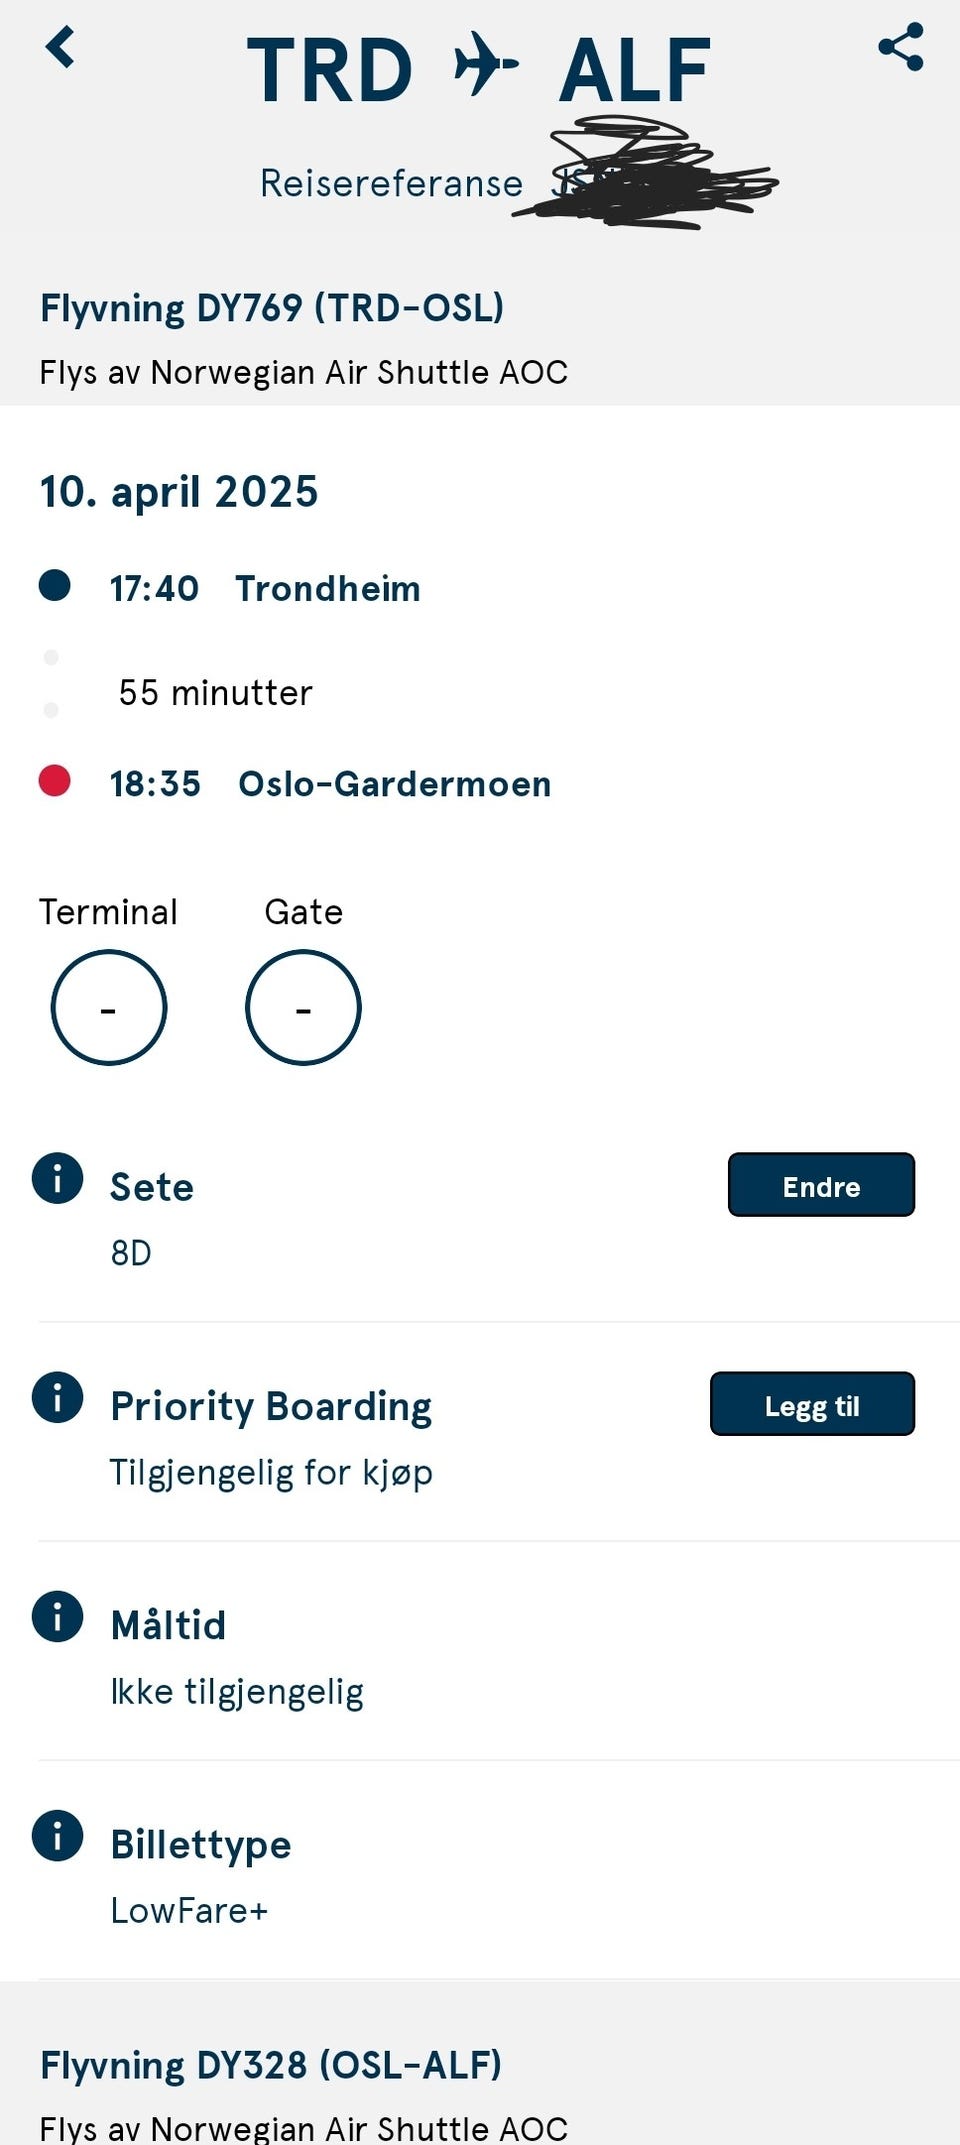
Task: Tap the 18:35 Oslo-Gardermoen arrival row
Action: (x=330, y=784)
